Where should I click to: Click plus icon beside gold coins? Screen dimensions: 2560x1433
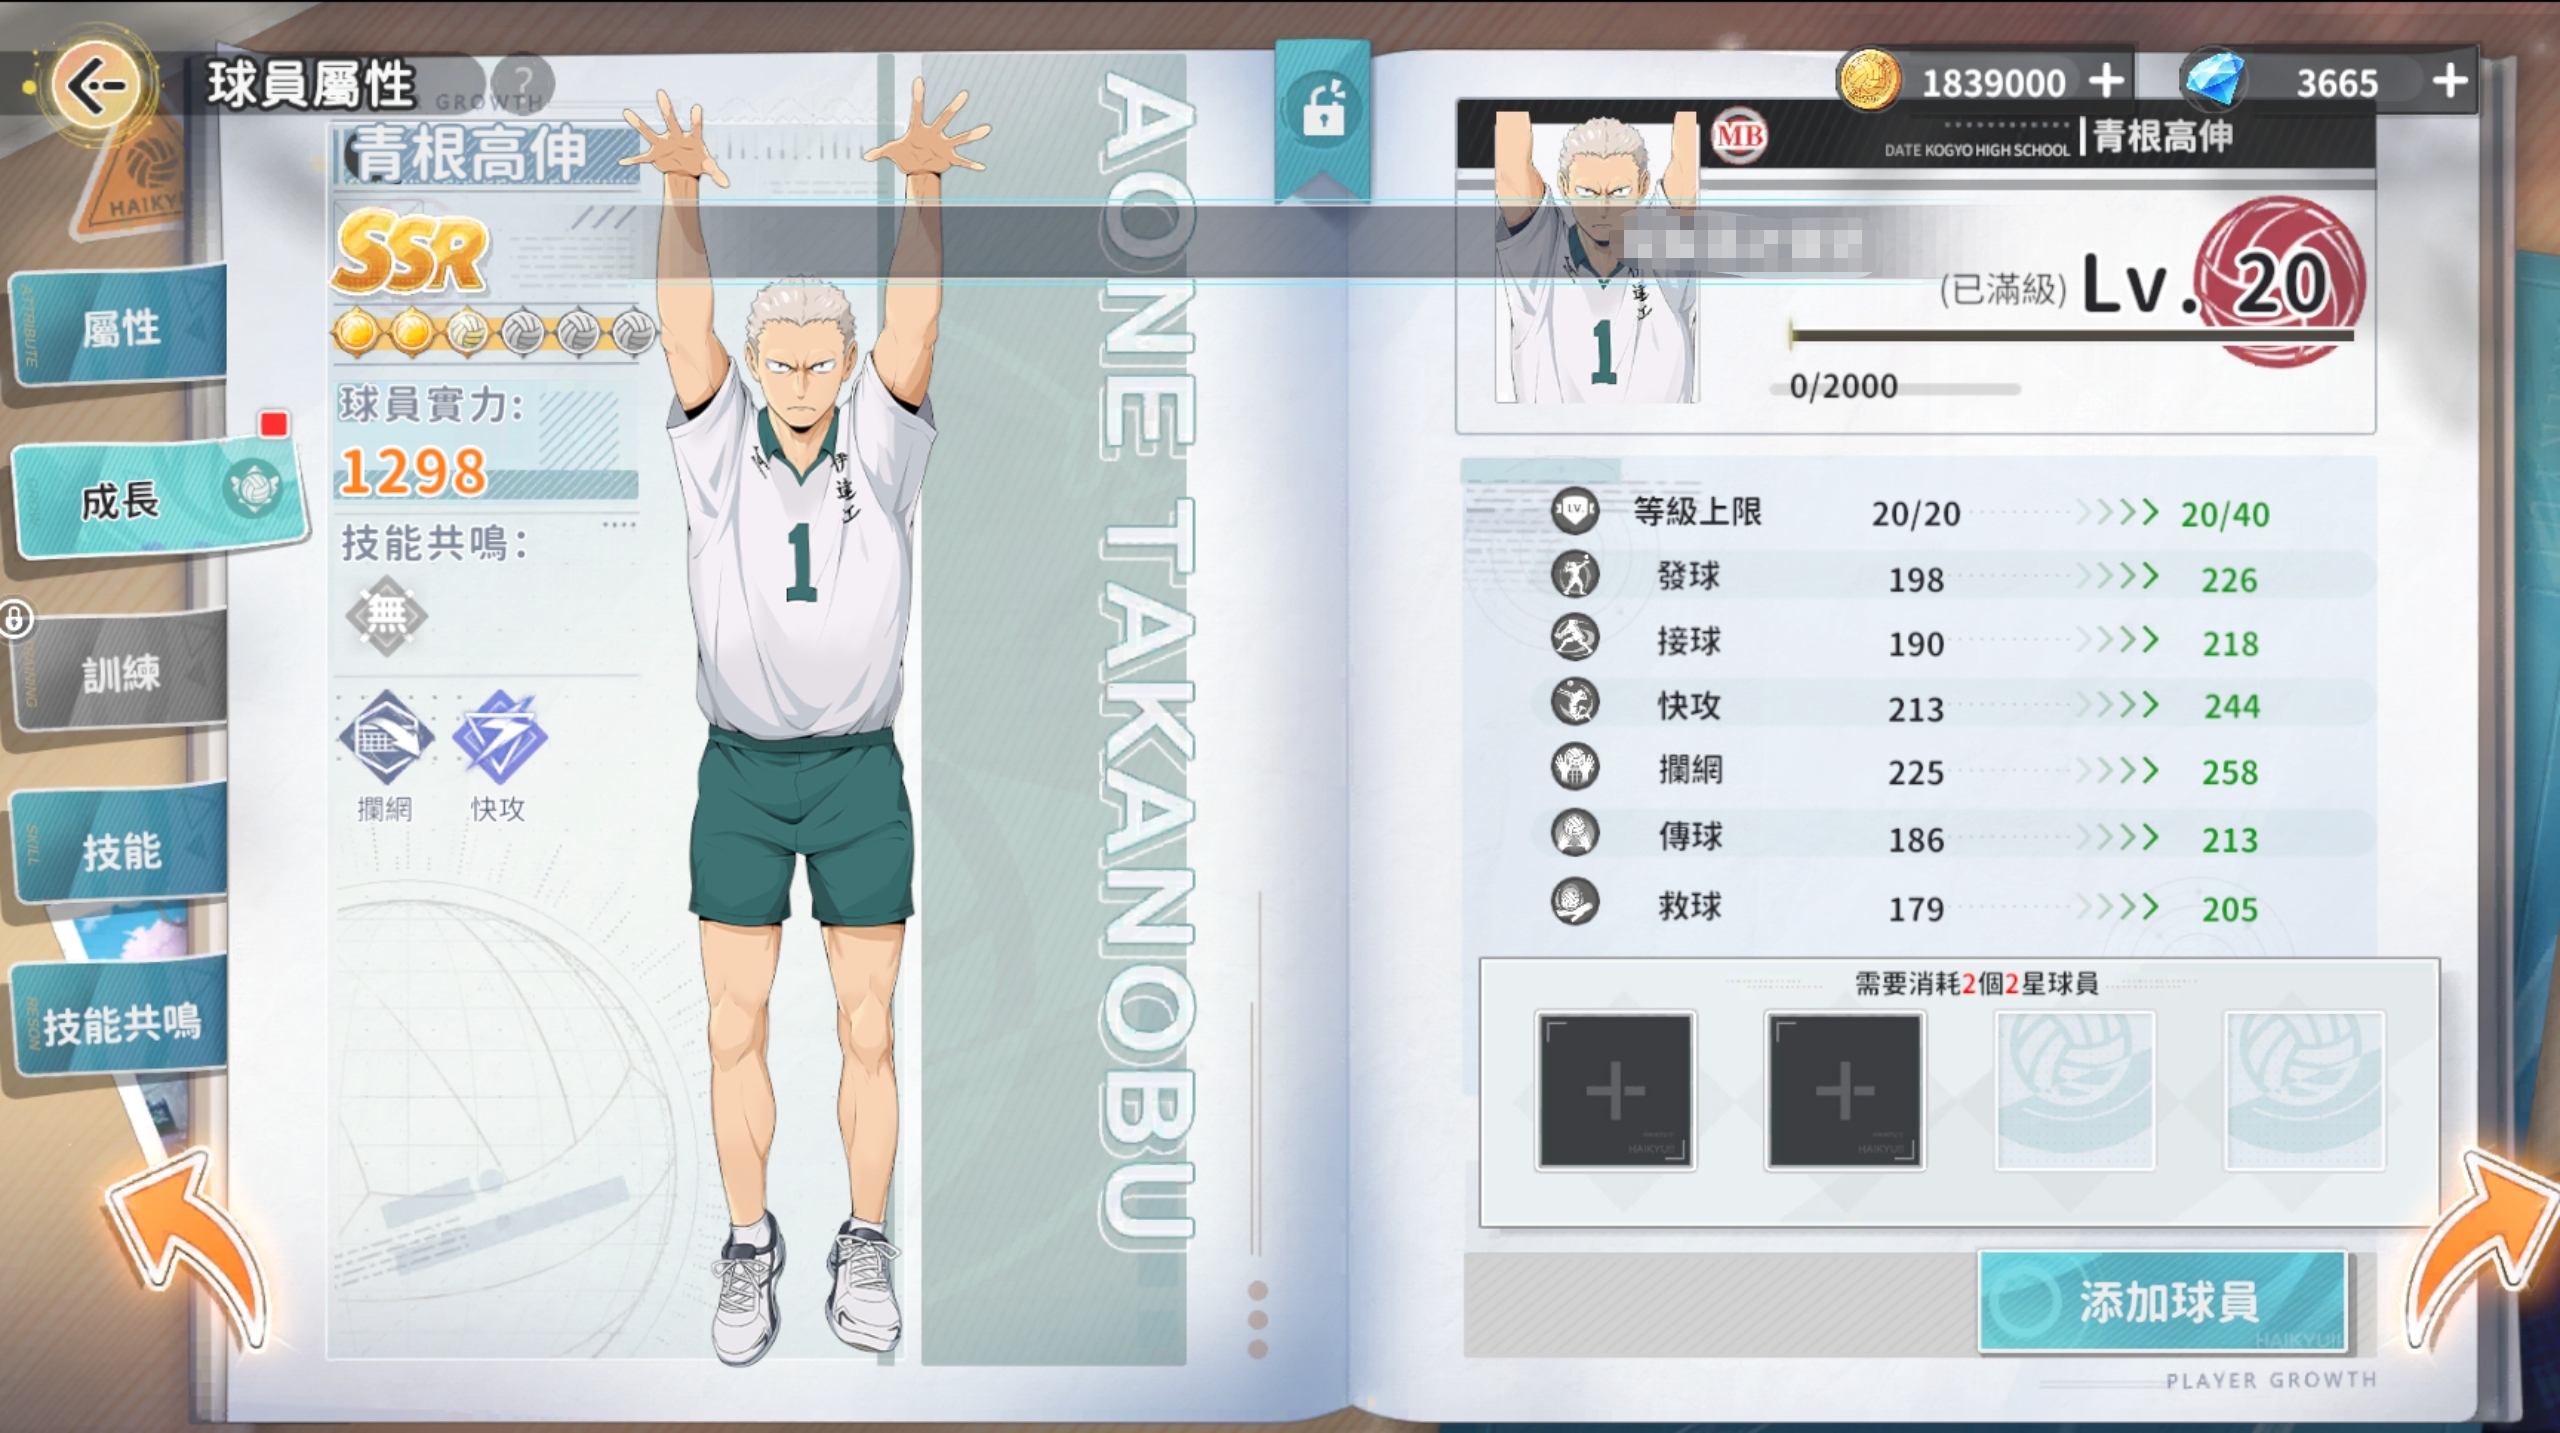[2106, 81]
